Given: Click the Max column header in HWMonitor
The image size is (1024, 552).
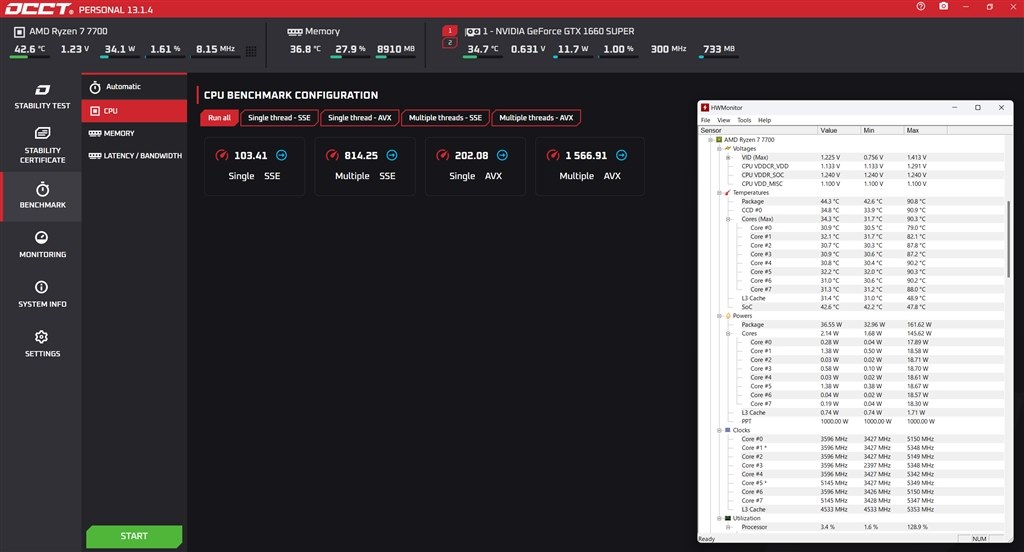Looking at the screenshot, I should (925, 131).
